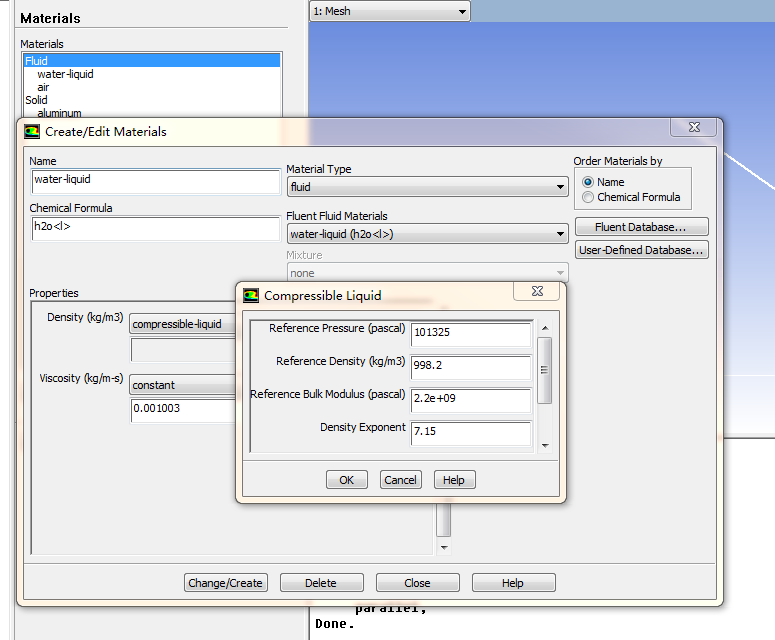Click Reference Bulk Modulus field 2.2e+09

tap(471, 399)
